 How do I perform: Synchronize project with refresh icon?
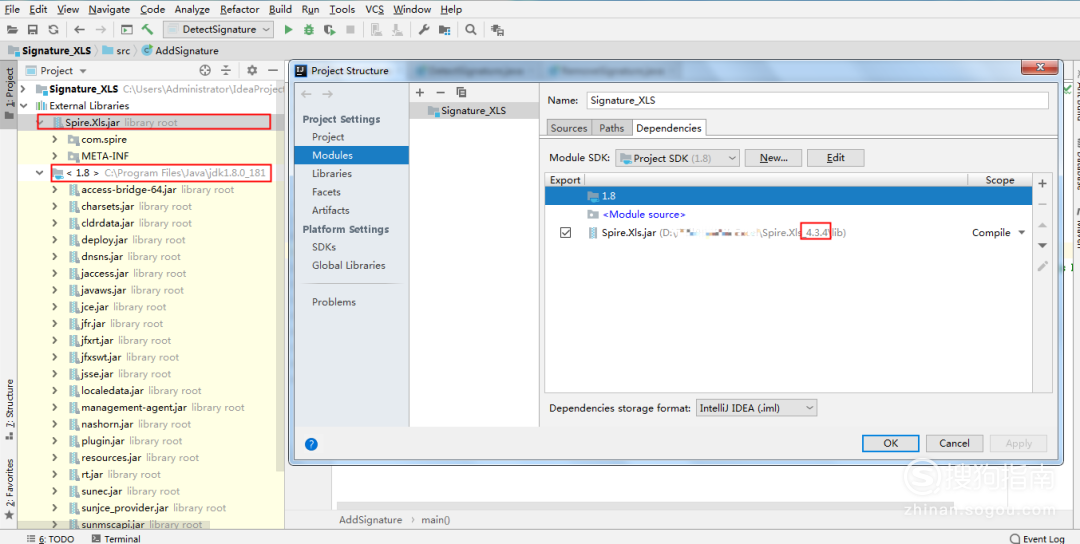pos(53,30)
